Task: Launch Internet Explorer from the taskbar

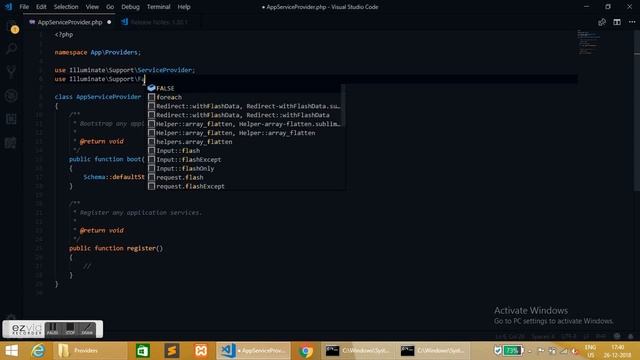Action: click(38, 351)
